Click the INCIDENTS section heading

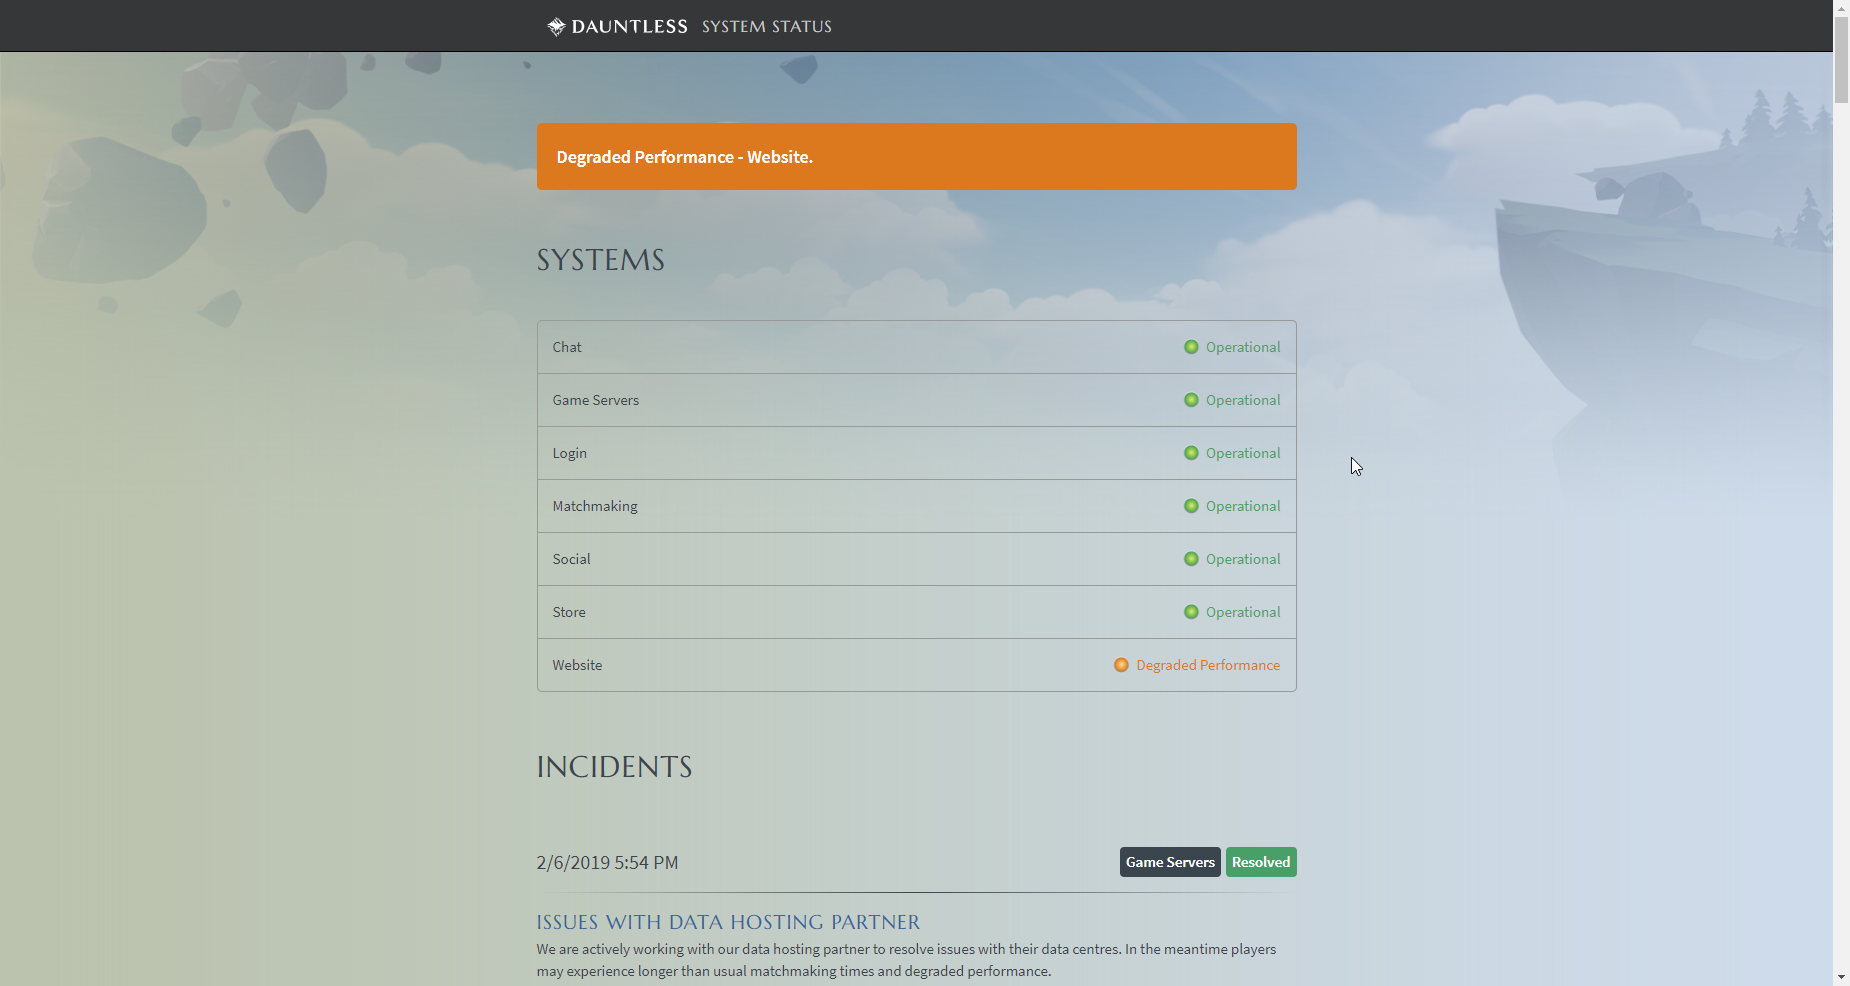pos(615,767)
